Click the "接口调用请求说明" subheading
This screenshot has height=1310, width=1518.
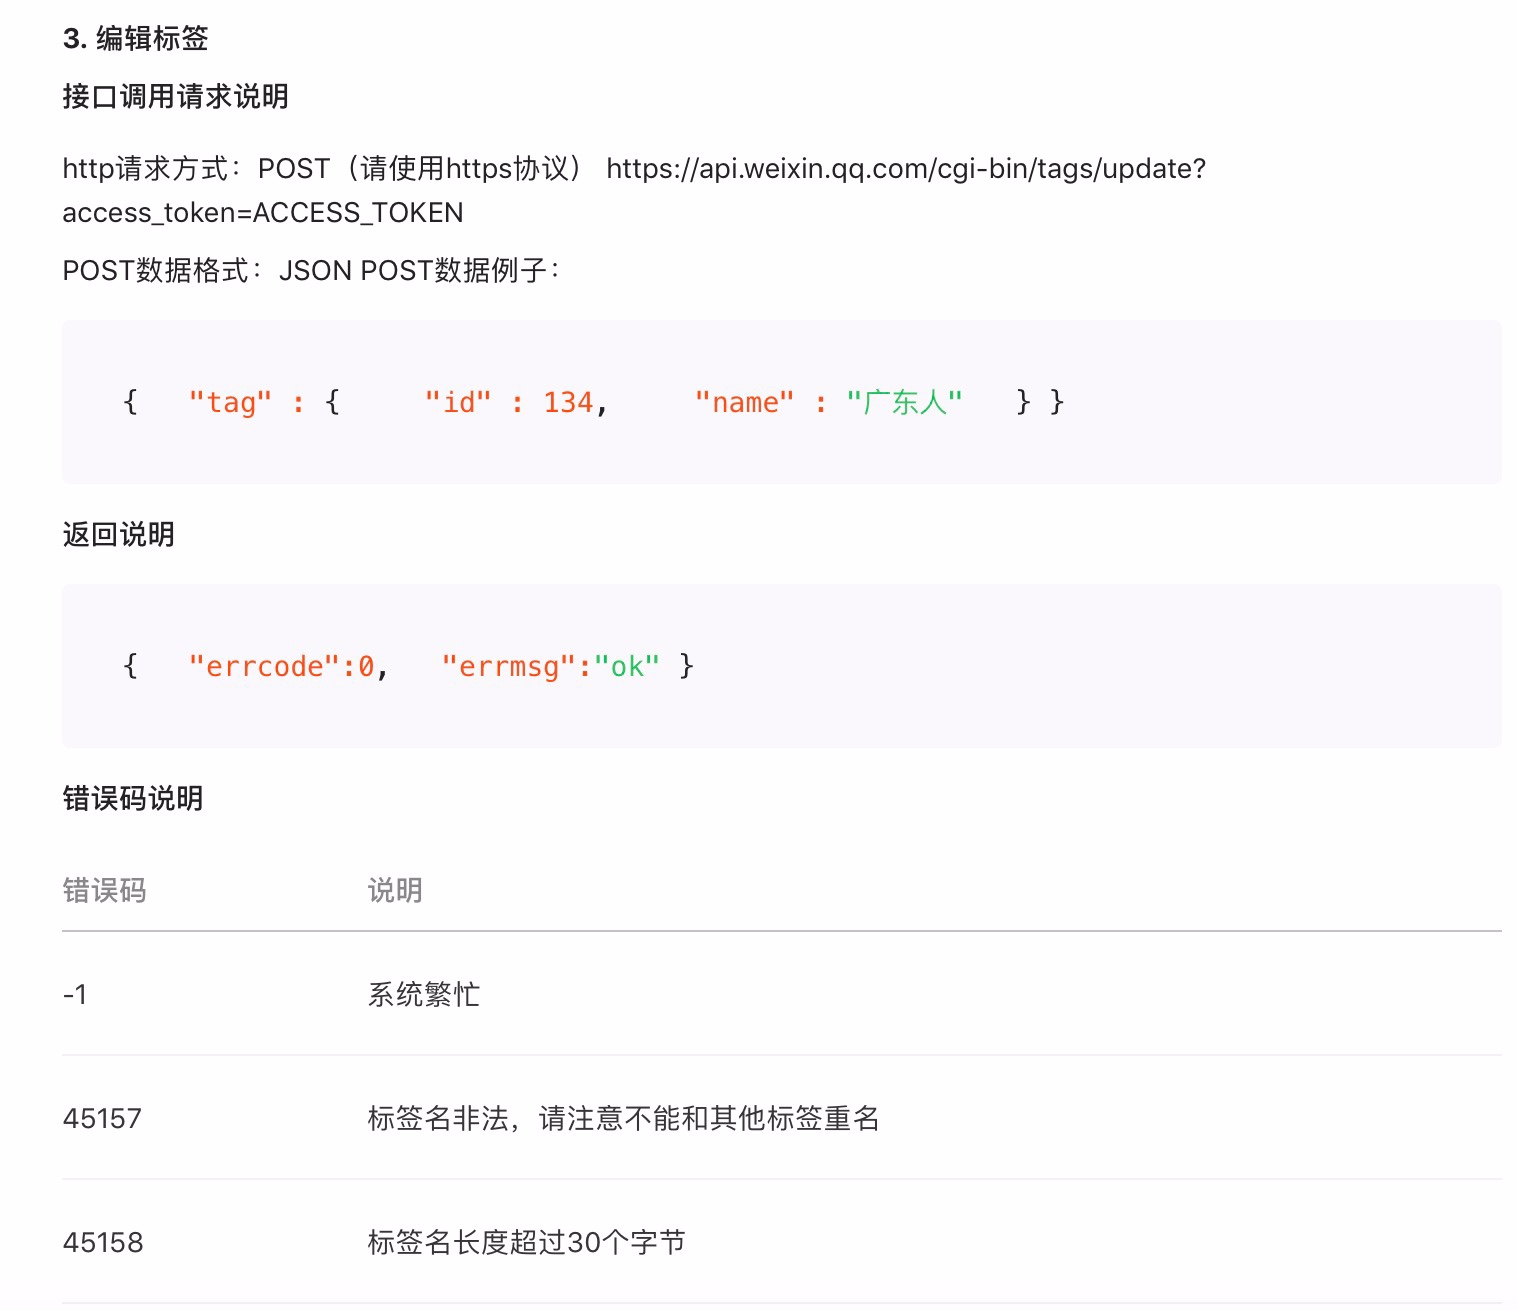pyautogui.click(x=175, y=96)
